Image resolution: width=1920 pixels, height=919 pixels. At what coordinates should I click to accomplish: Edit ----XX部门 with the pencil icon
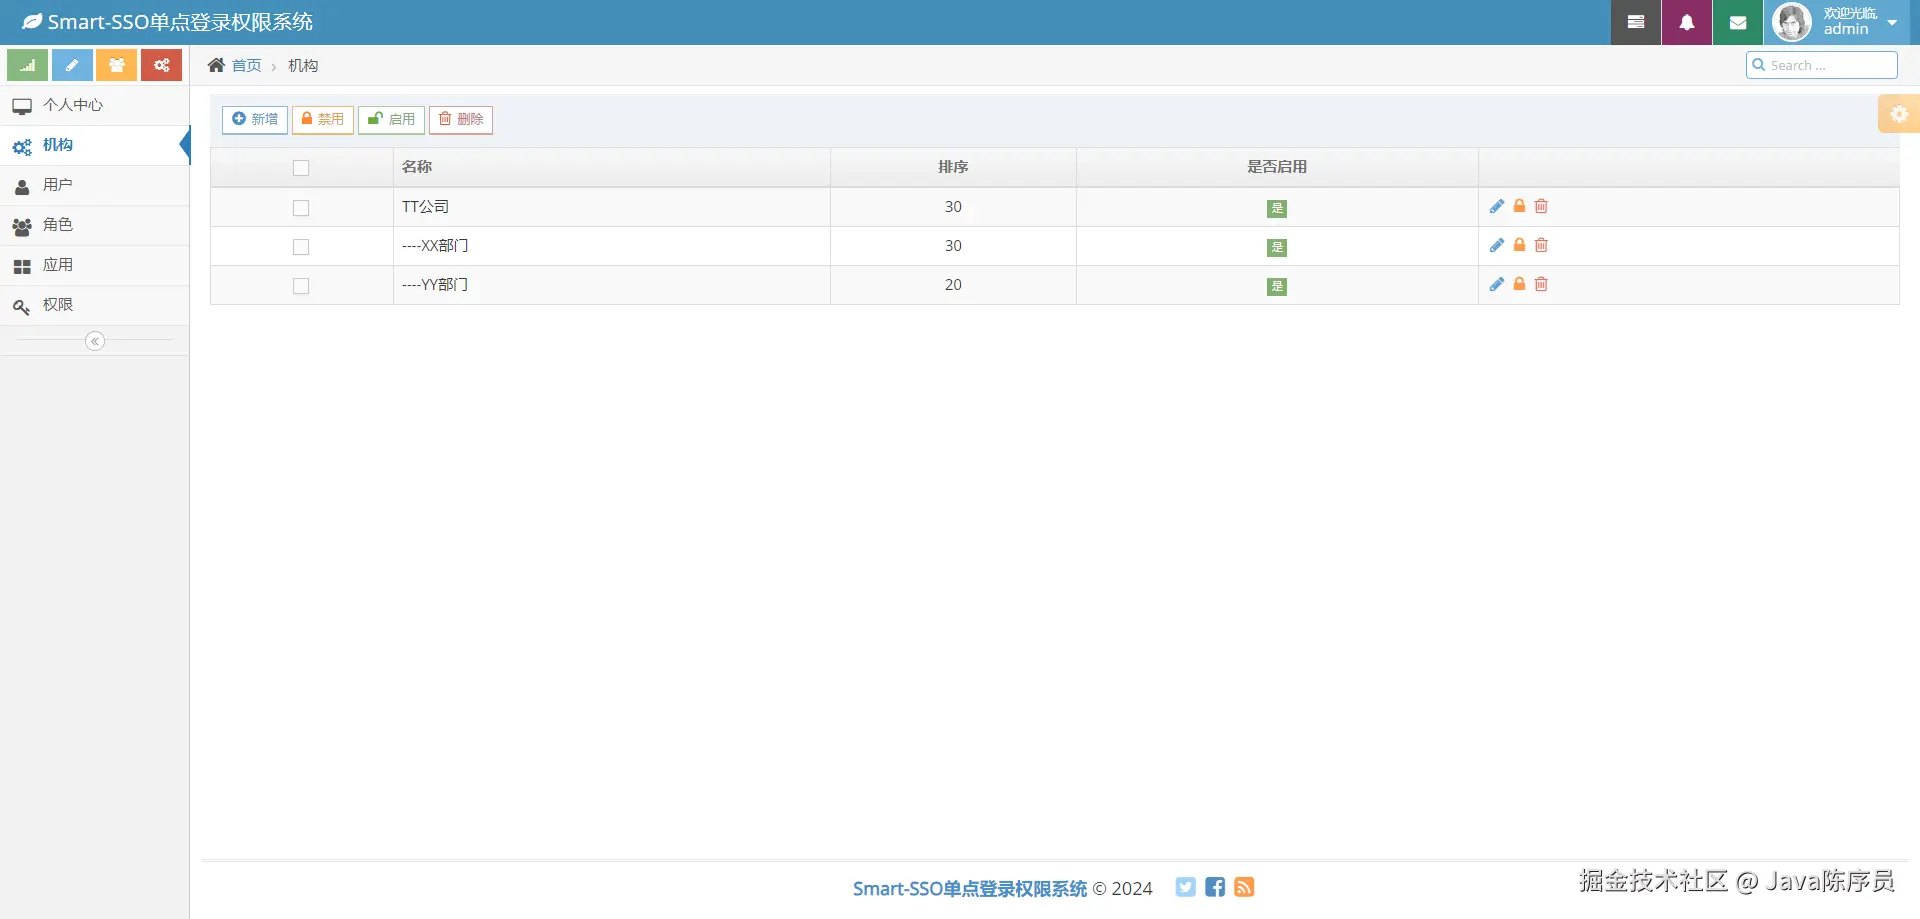(1497, 245)
